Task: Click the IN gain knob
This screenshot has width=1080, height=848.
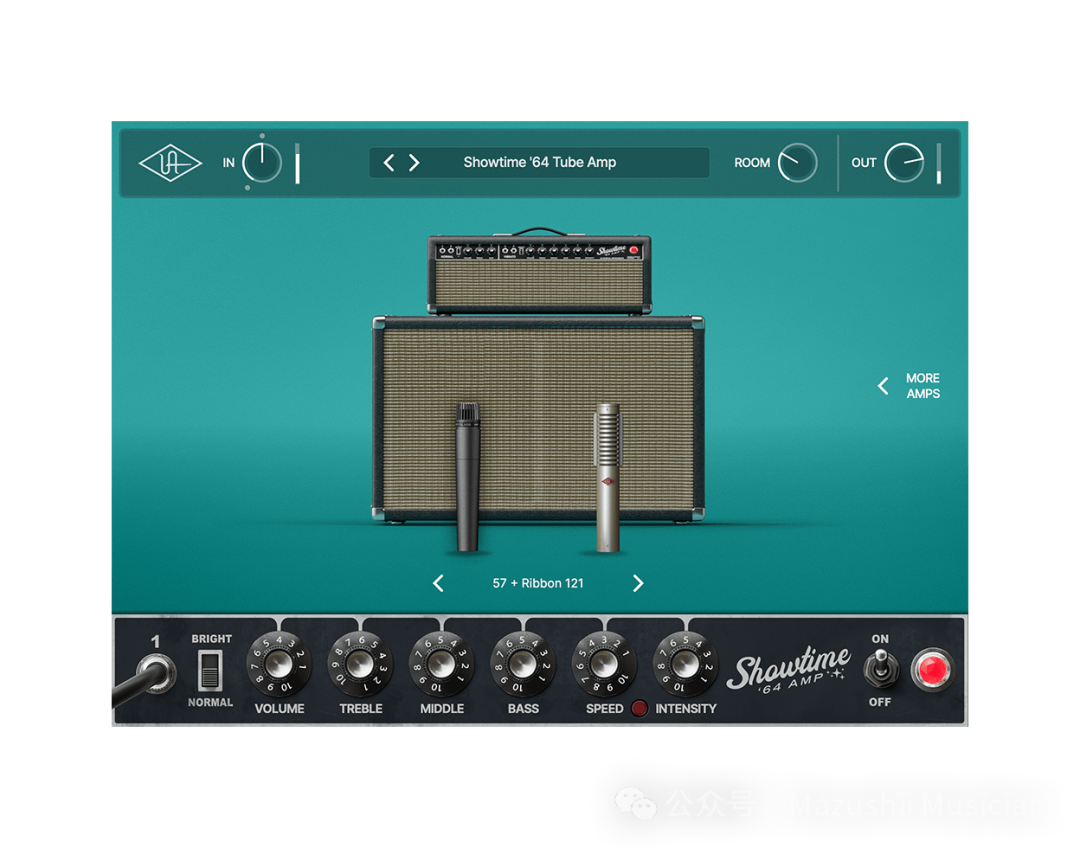Action: tap(262, 163)
